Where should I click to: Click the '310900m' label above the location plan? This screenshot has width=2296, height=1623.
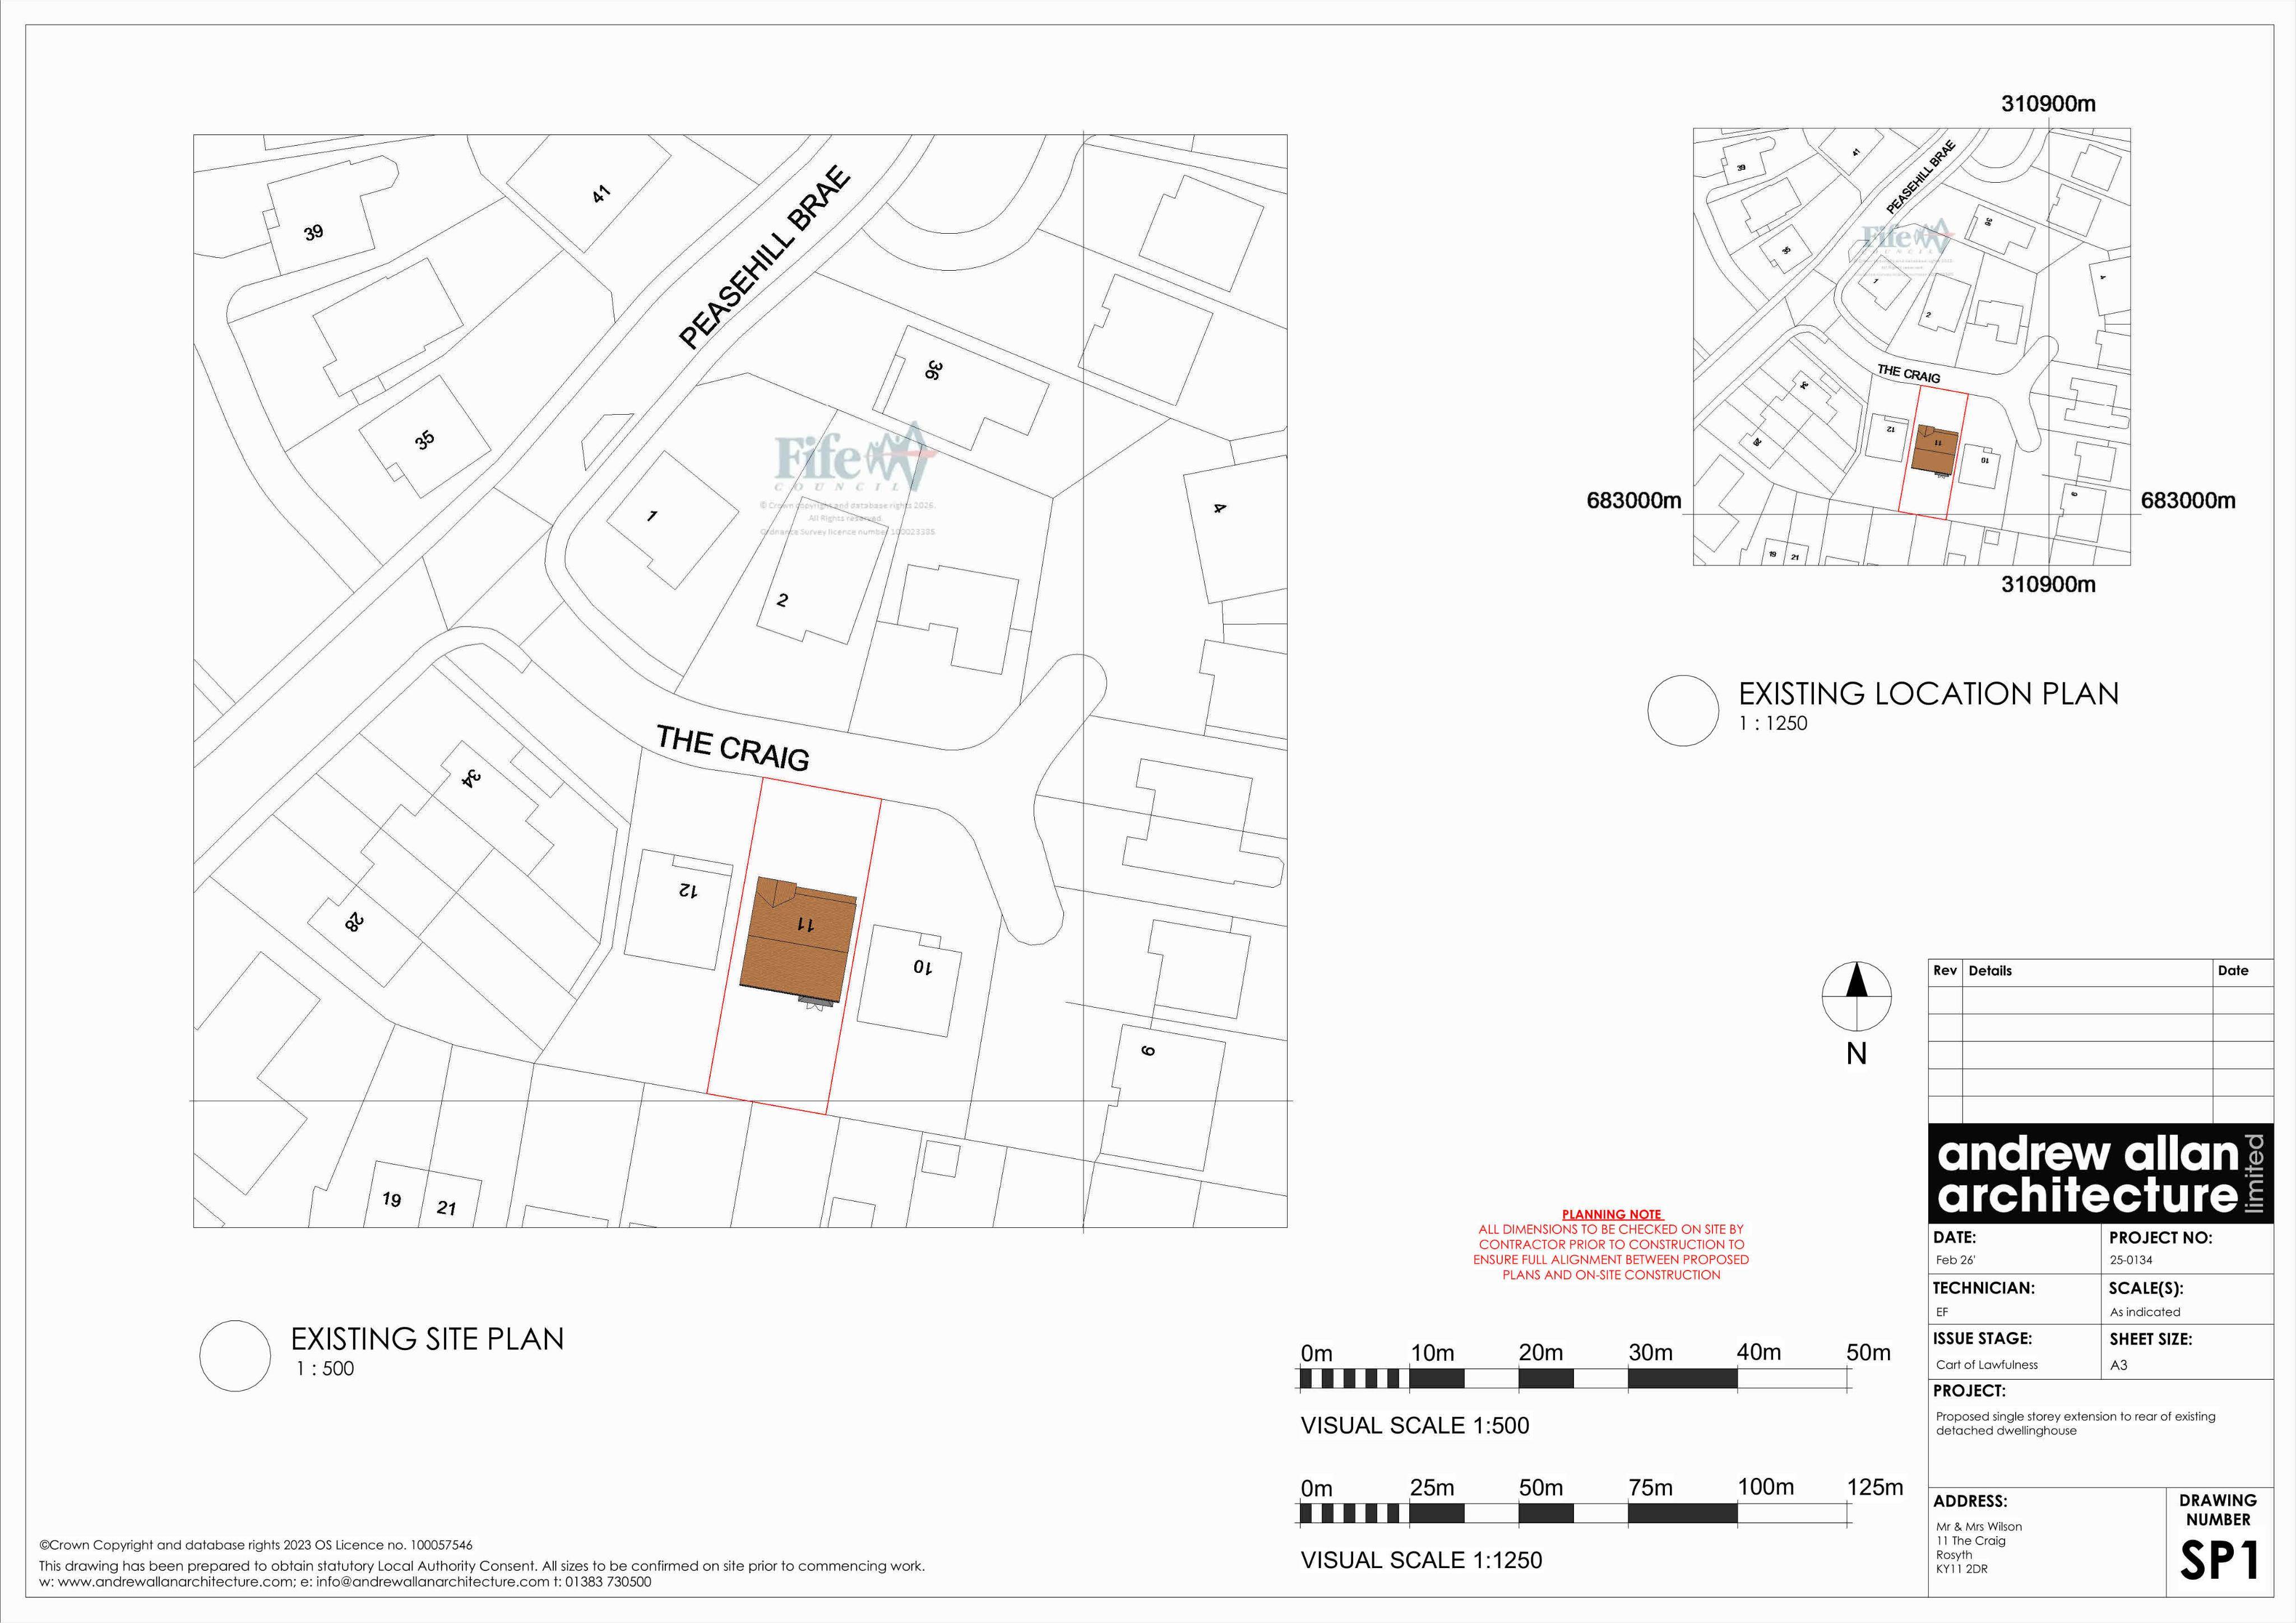click(x=2048, y=104)
